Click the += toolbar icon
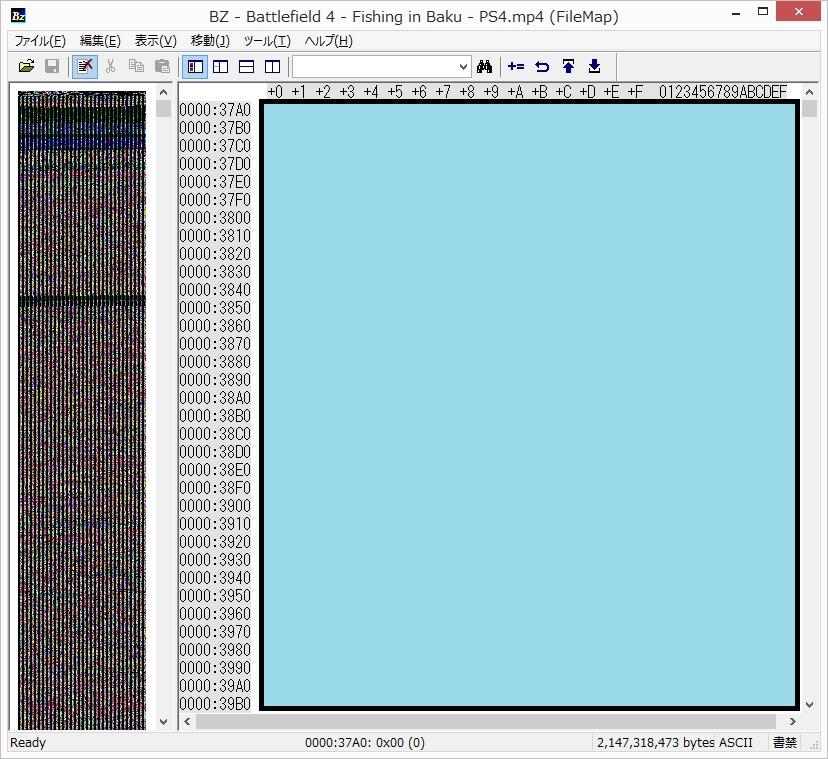Viewport: 828px width, 759px height. (x=516, y=67)
